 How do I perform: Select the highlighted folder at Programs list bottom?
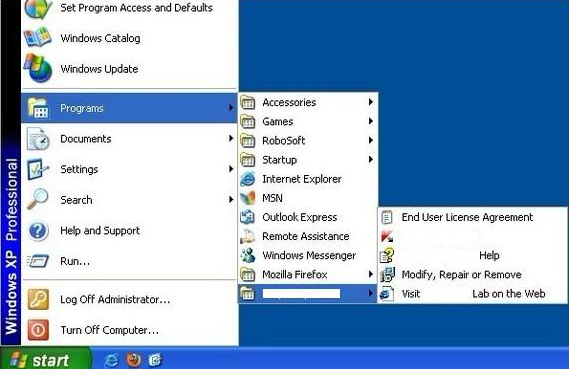tap(308, 294)
